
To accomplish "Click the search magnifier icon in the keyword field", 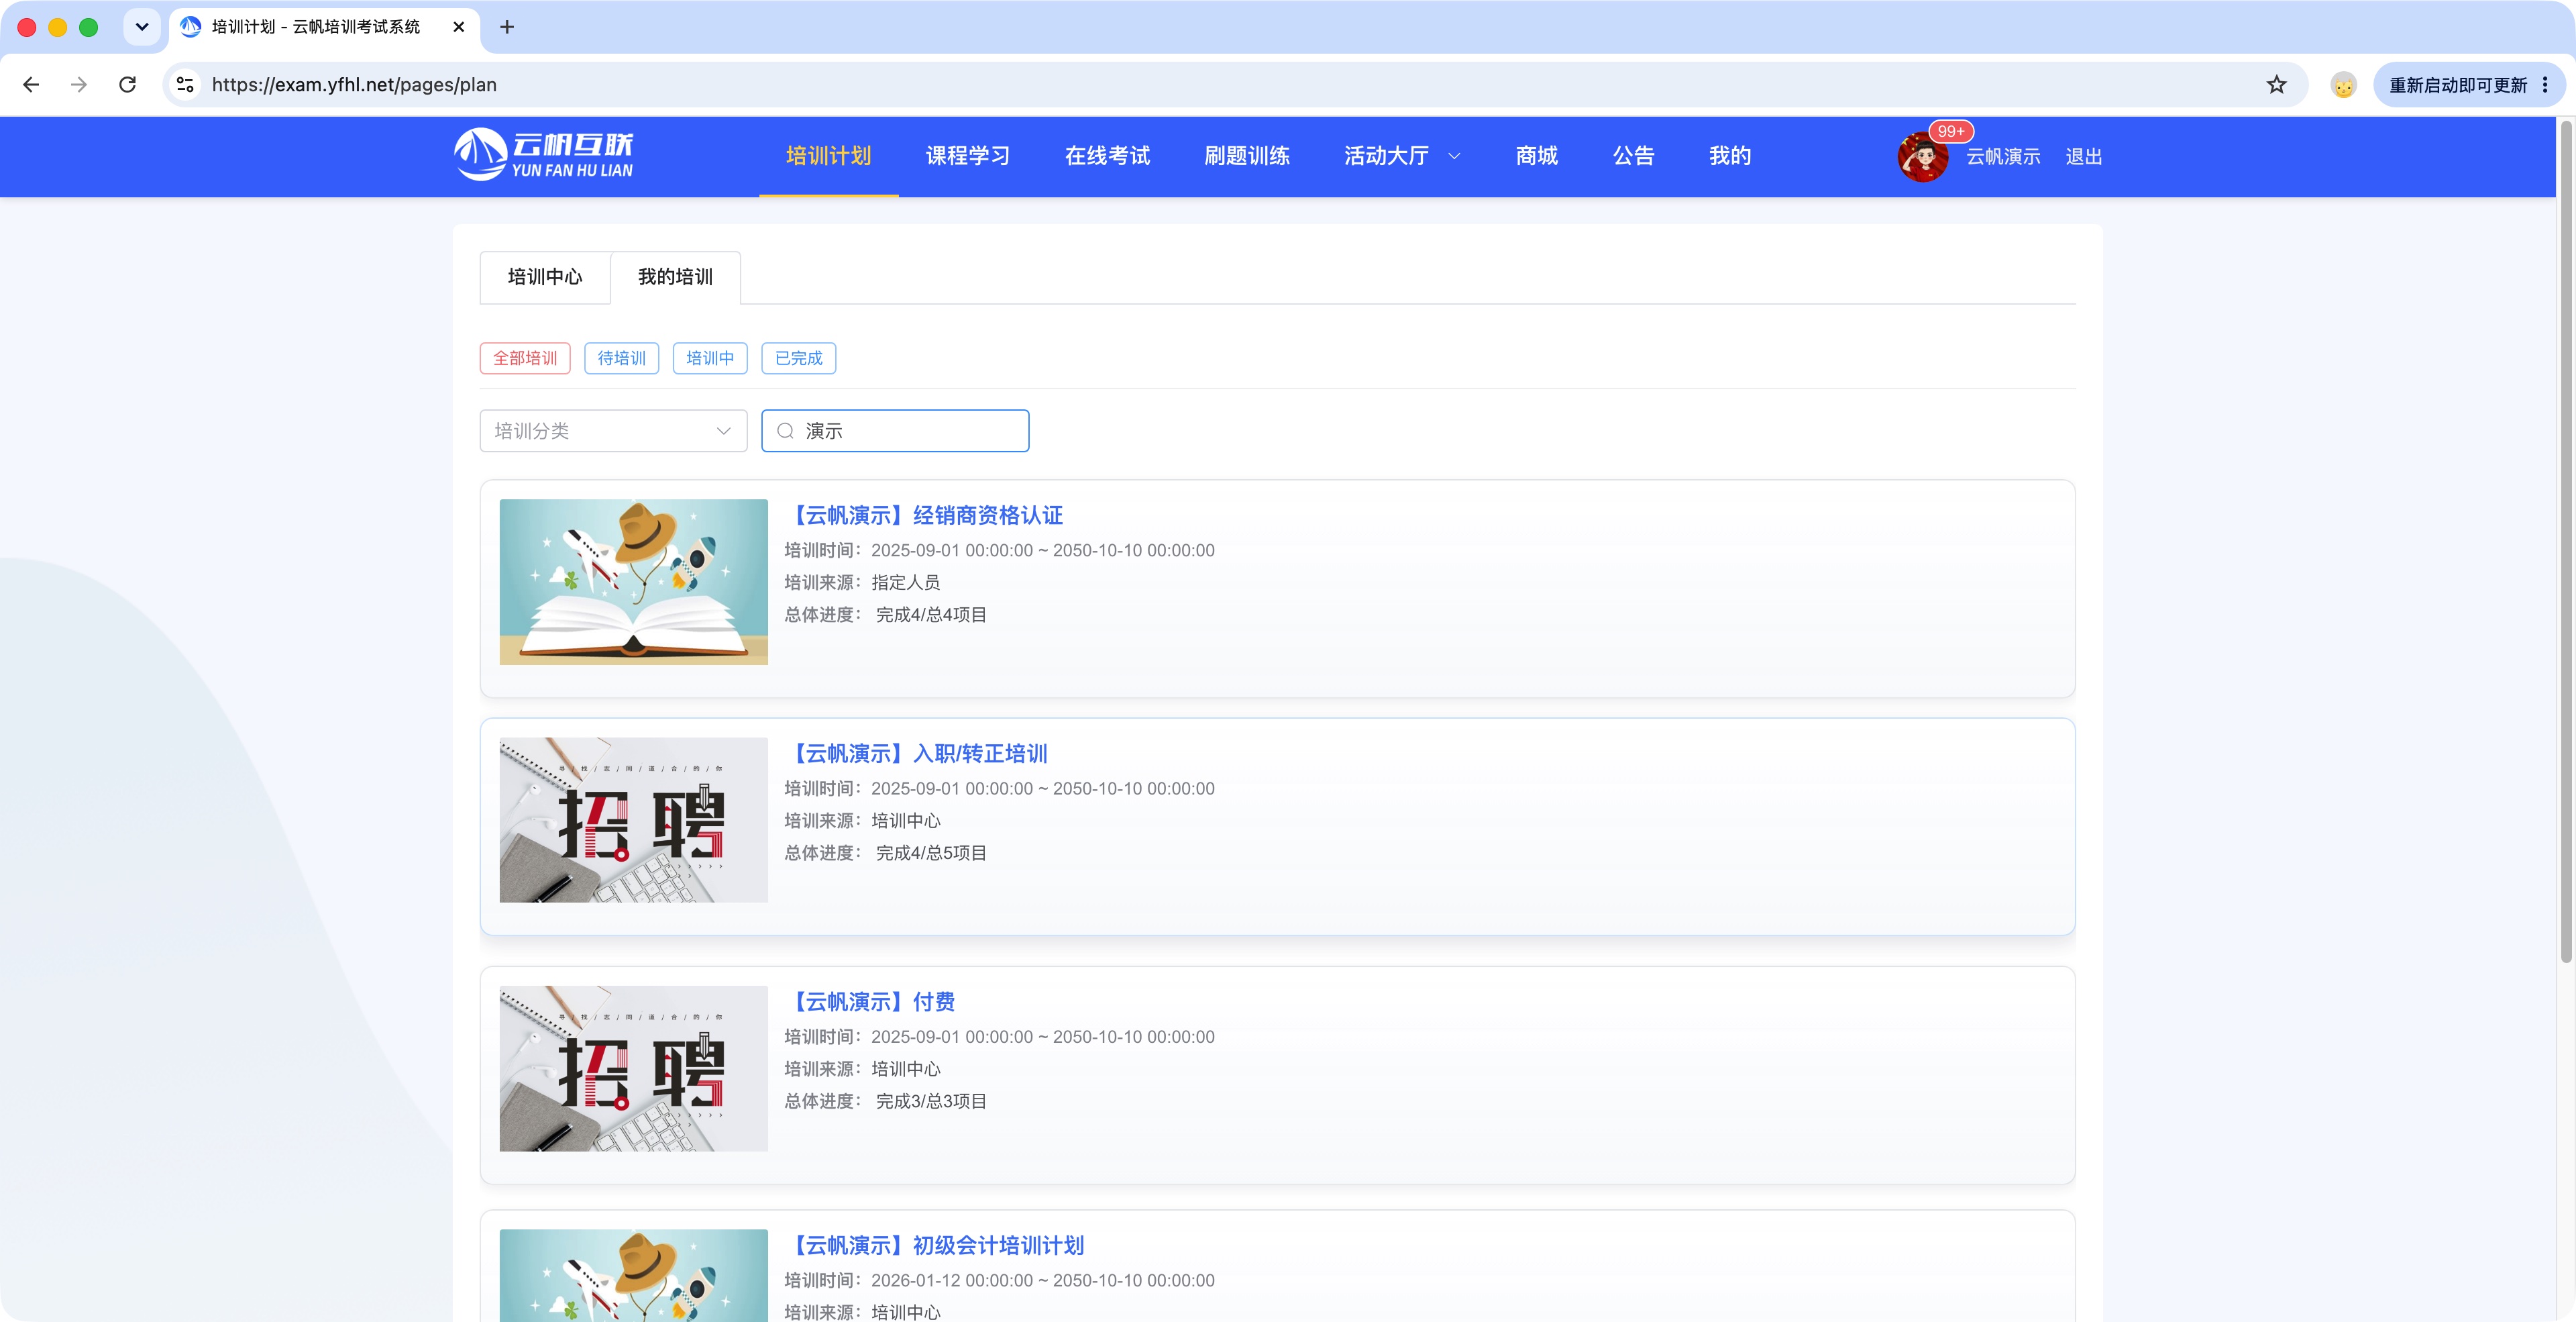I will click(785, 431).
